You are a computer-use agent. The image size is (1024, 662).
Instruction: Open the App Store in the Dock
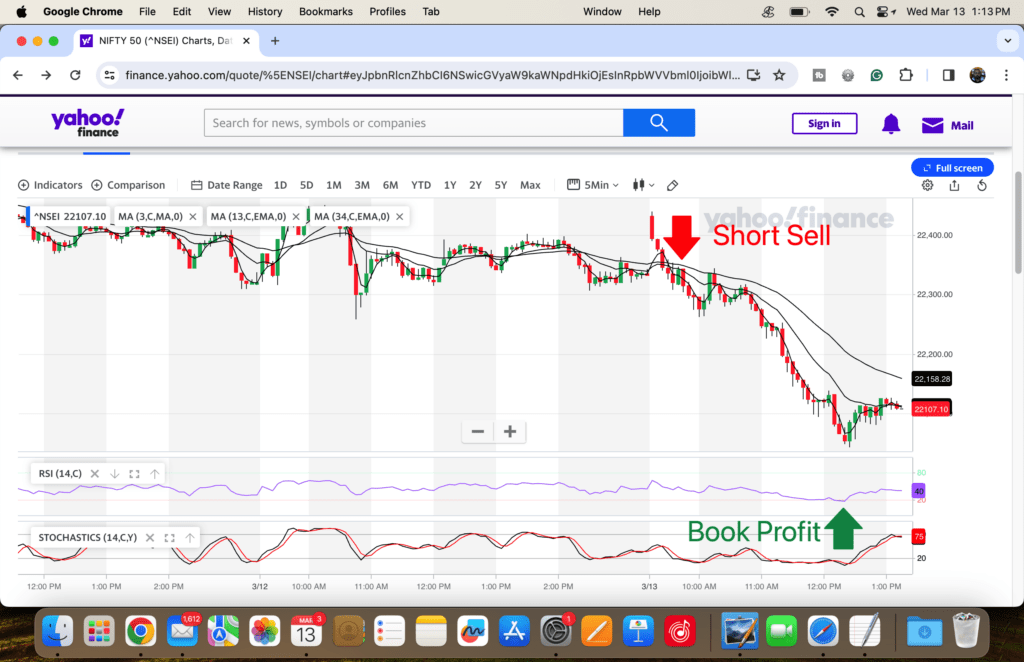point(514,631)
